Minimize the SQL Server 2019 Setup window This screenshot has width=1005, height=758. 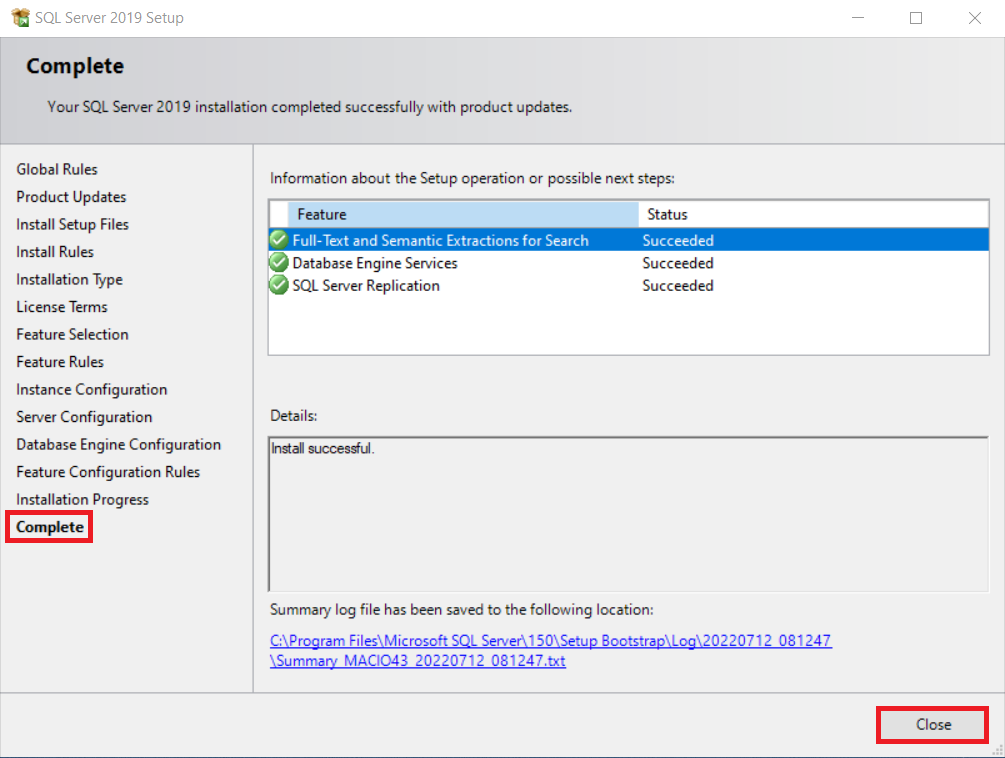point(858,18)
